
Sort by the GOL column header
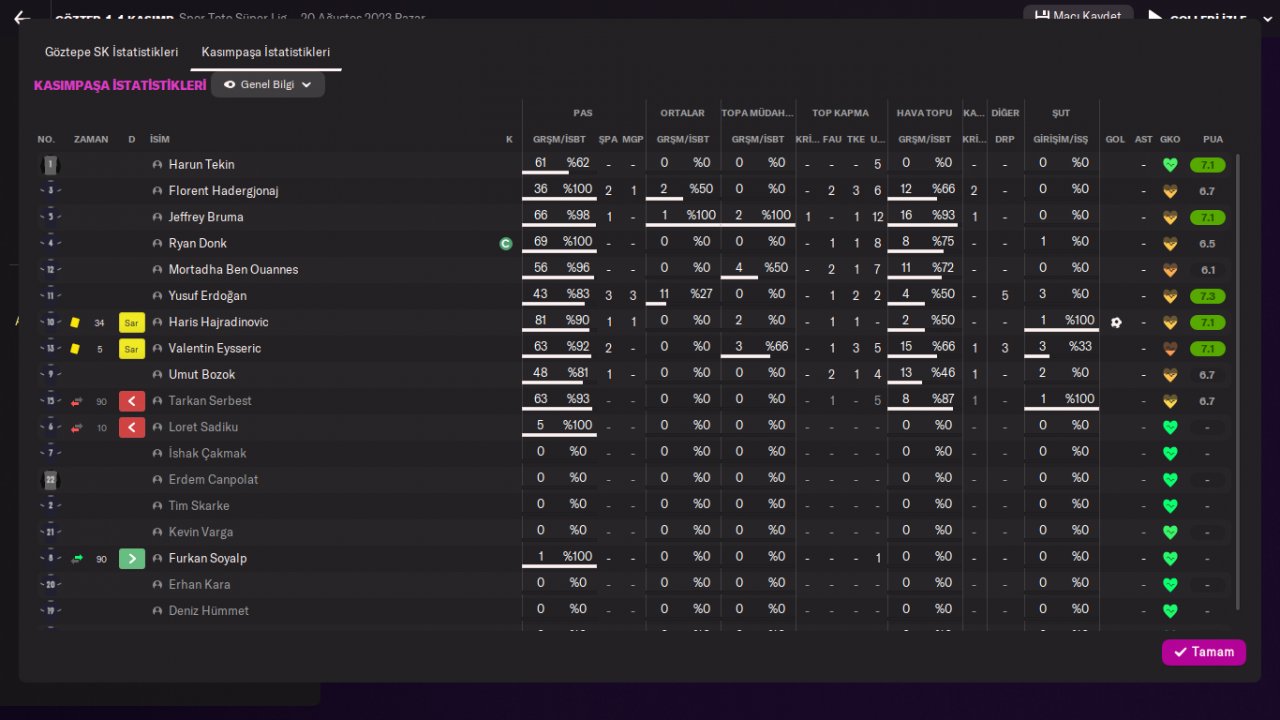[1115, 139]
